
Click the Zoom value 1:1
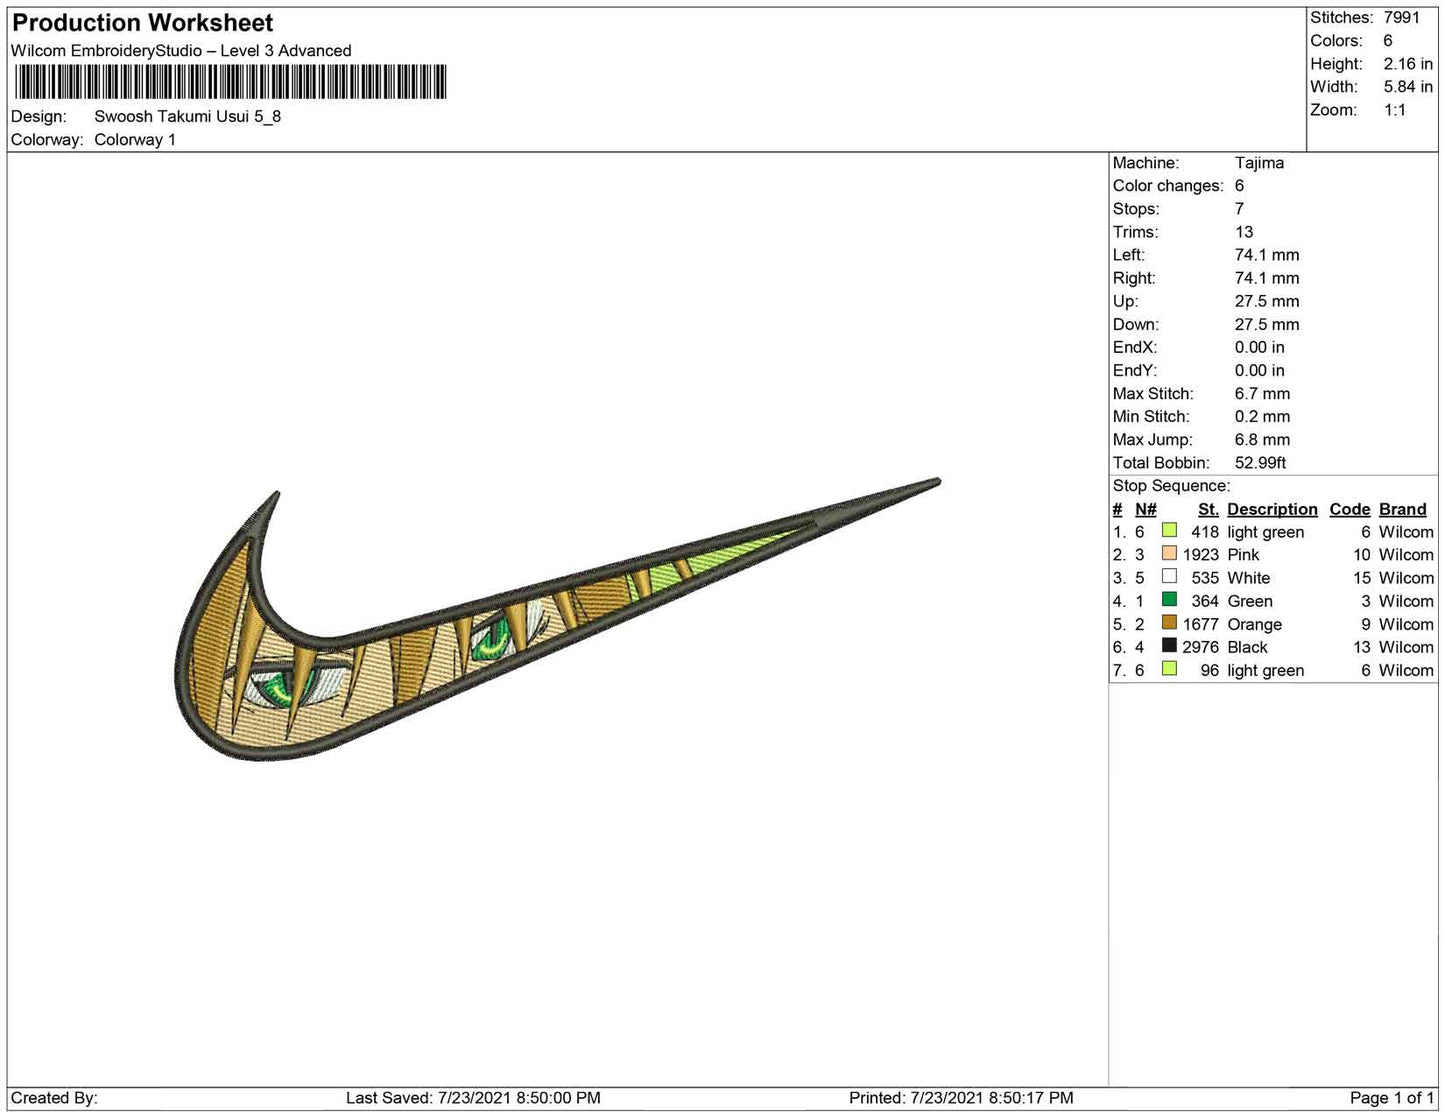(1395, 110)
